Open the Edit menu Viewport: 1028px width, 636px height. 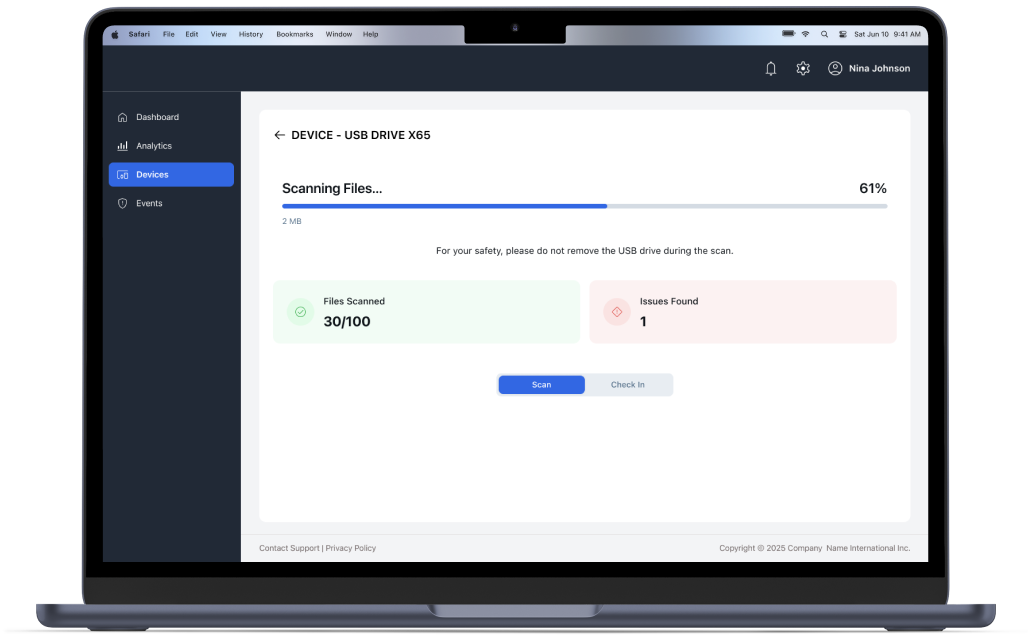coord(191,34)
